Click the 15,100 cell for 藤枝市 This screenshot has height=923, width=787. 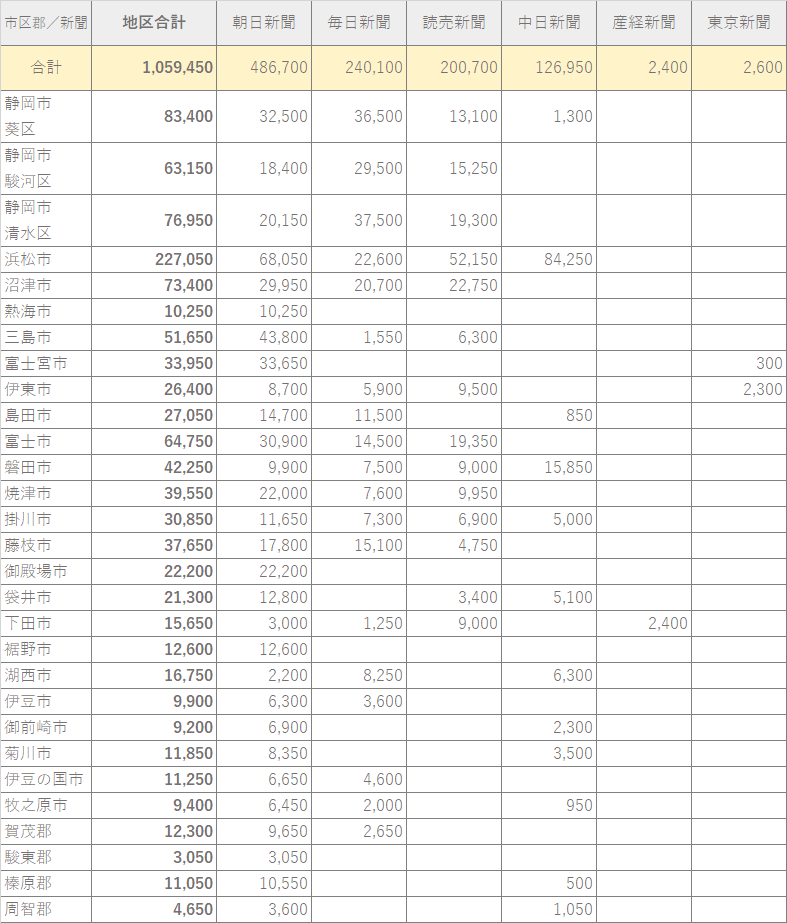pyautogui.click(x=359, y=545)
